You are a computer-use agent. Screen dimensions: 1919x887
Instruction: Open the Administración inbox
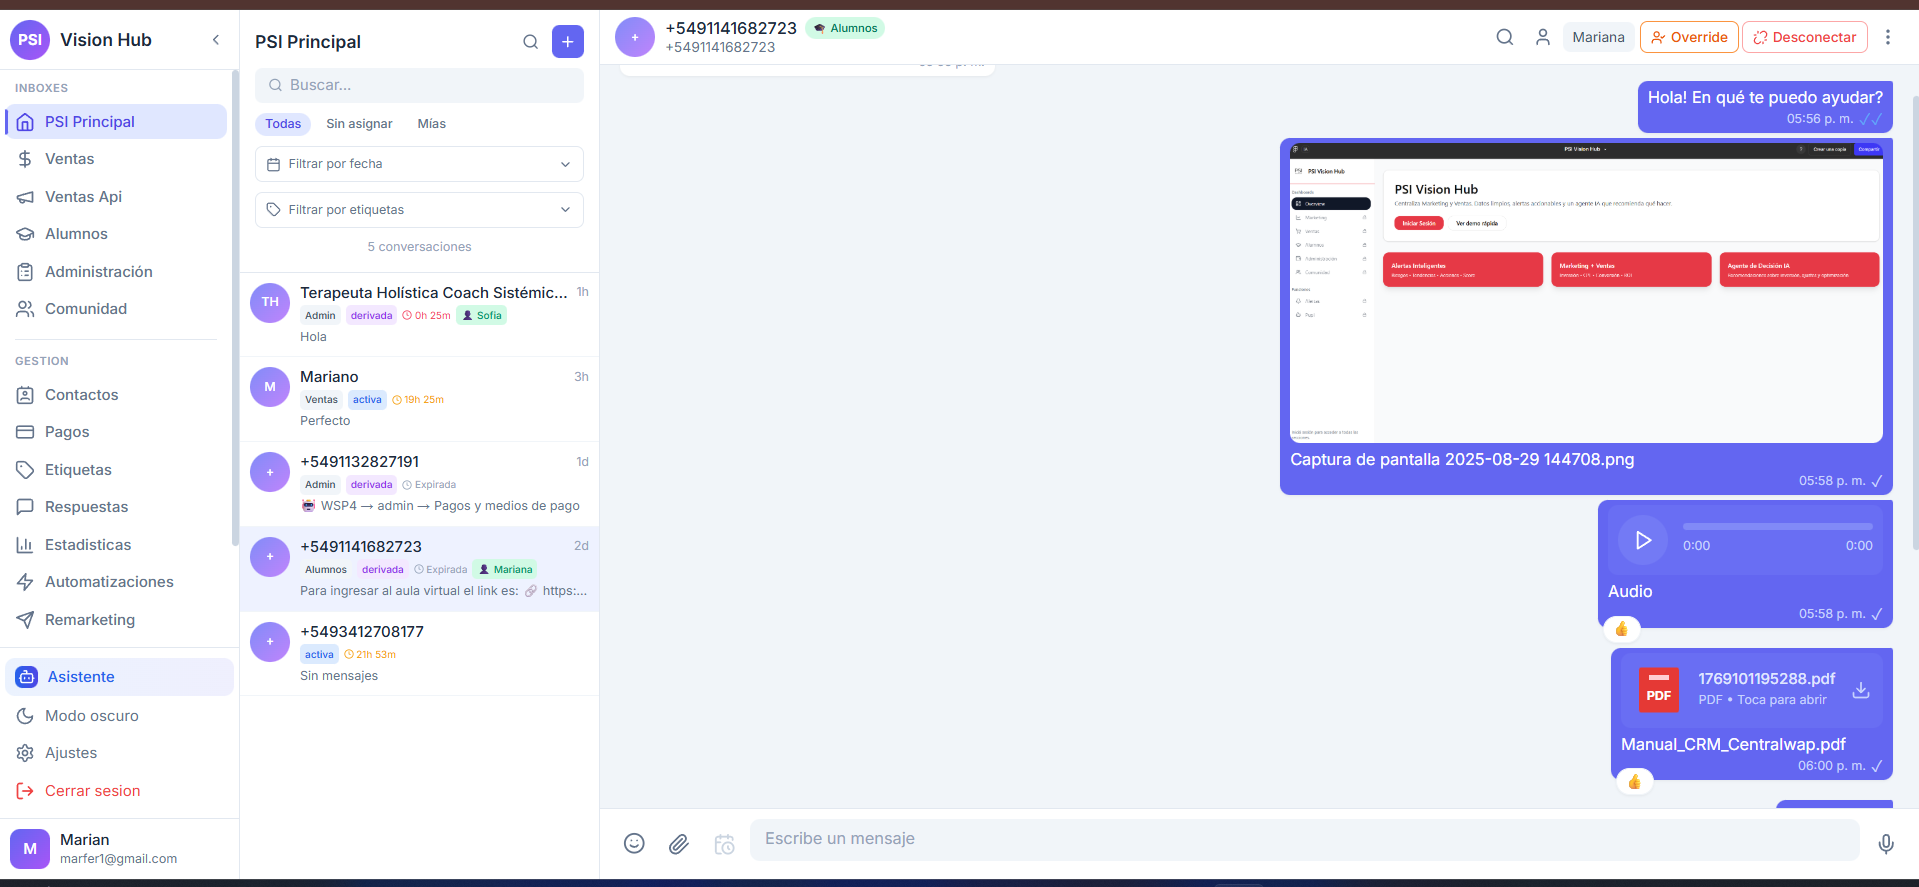(x=116, y=272)
